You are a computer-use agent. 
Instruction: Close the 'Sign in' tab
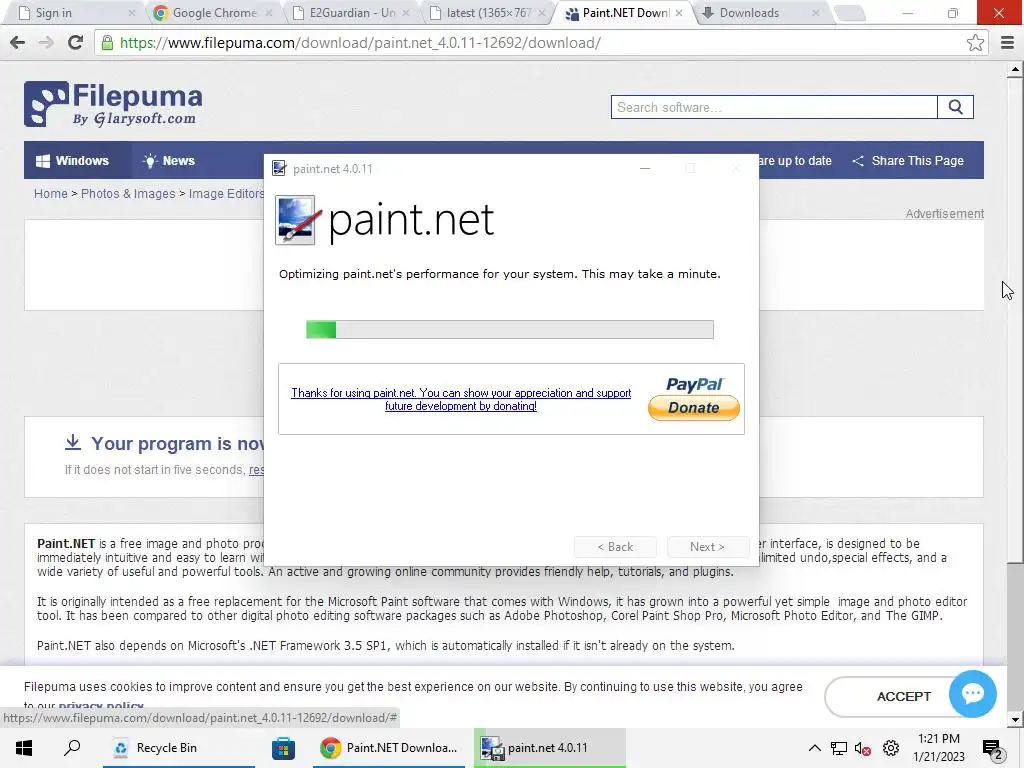(x=132, y=13)
